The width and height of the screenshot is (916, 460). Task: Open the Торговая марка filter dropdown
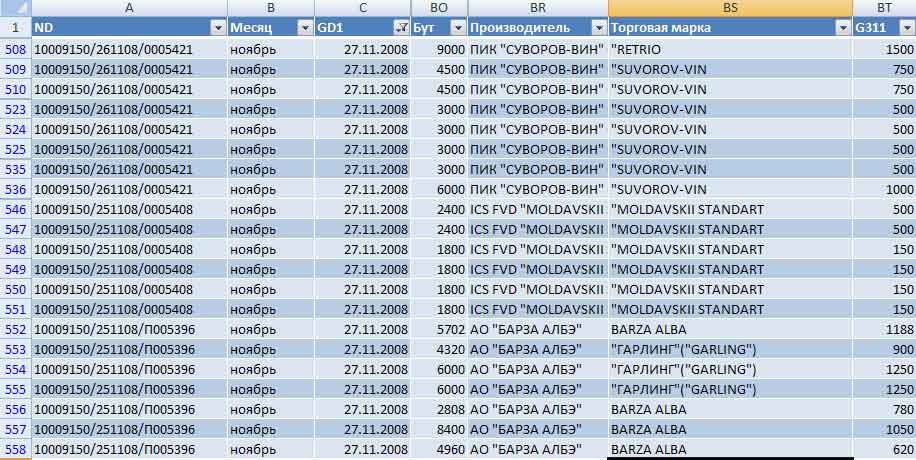[841, 28]
